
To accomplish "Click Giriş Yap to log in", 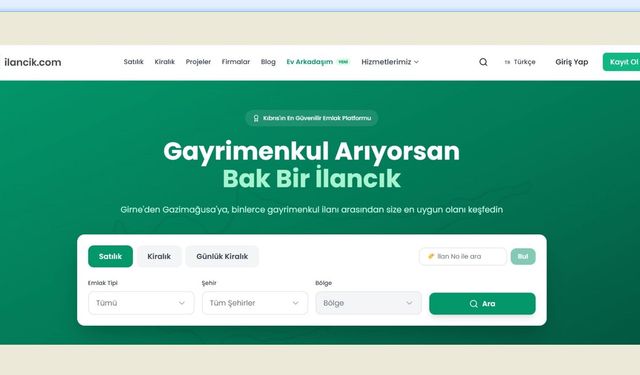I will (571, 62).
